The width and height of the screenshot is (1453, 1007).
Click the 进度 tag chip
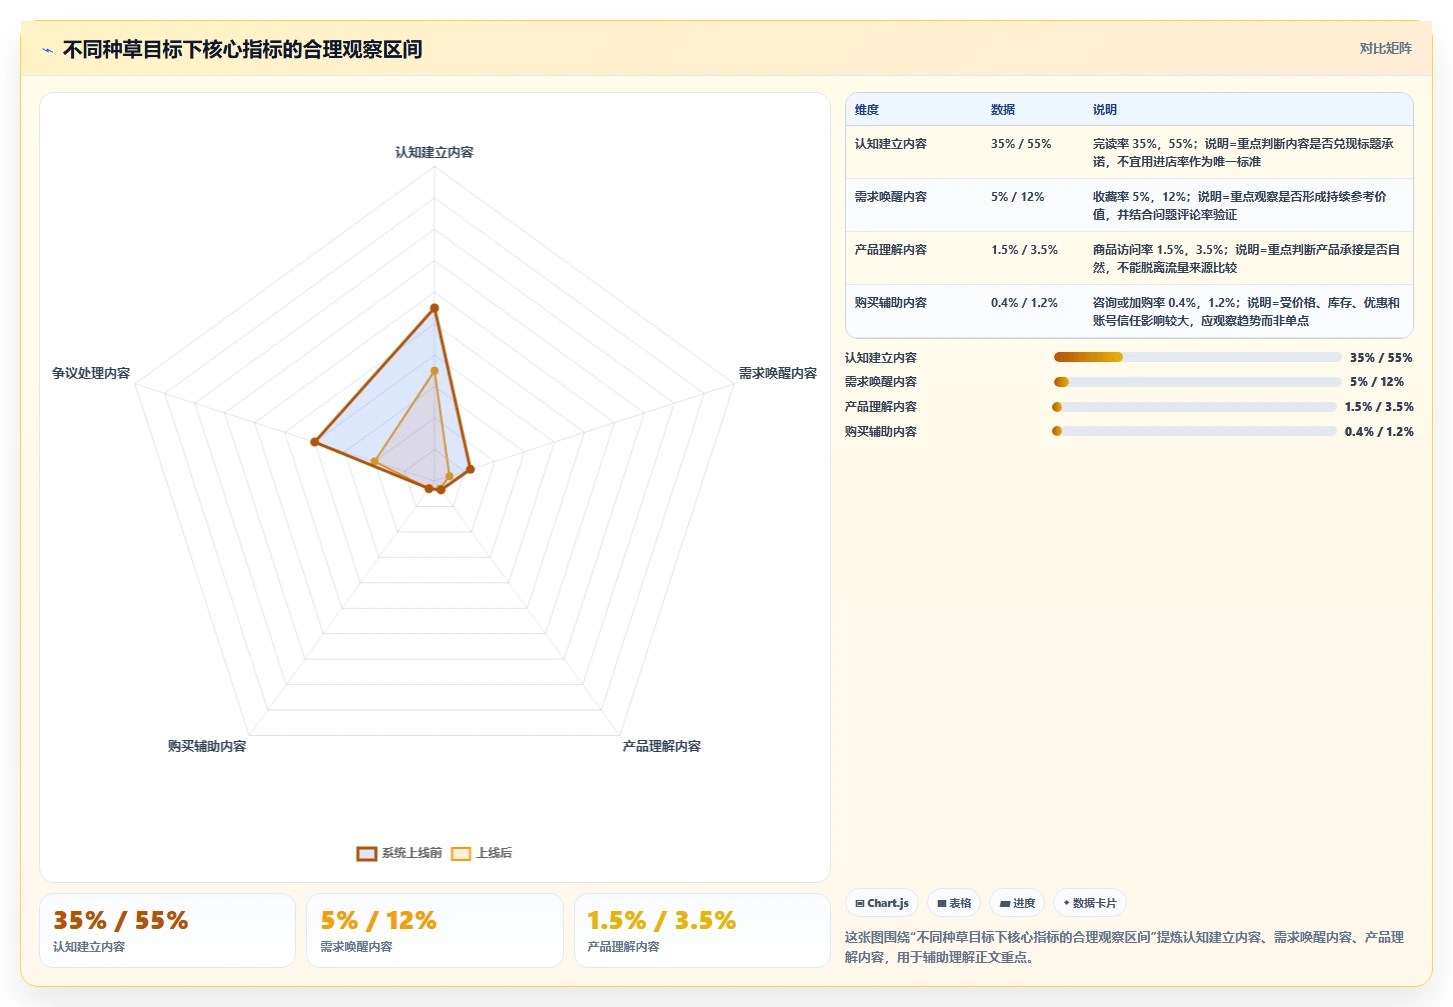pos(1017,903)
